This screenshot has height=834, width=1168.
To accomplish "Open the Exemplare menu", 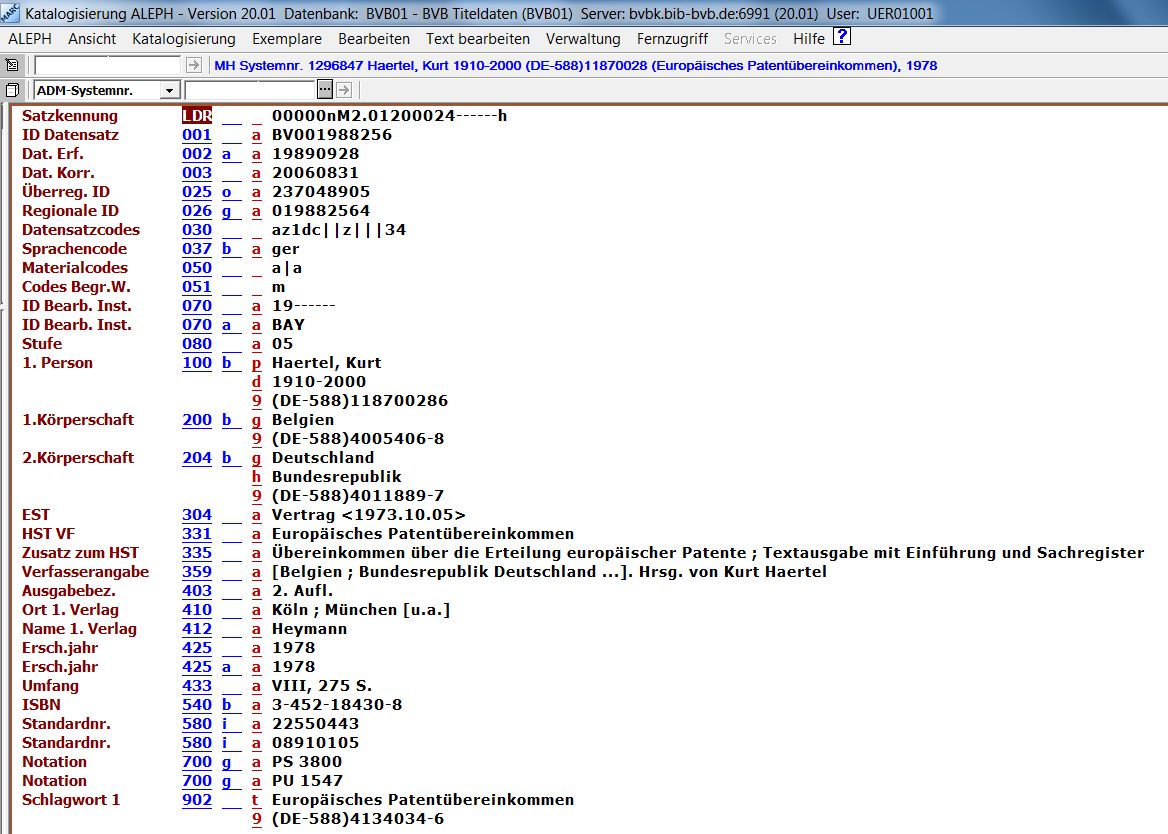I will [287, 39].
